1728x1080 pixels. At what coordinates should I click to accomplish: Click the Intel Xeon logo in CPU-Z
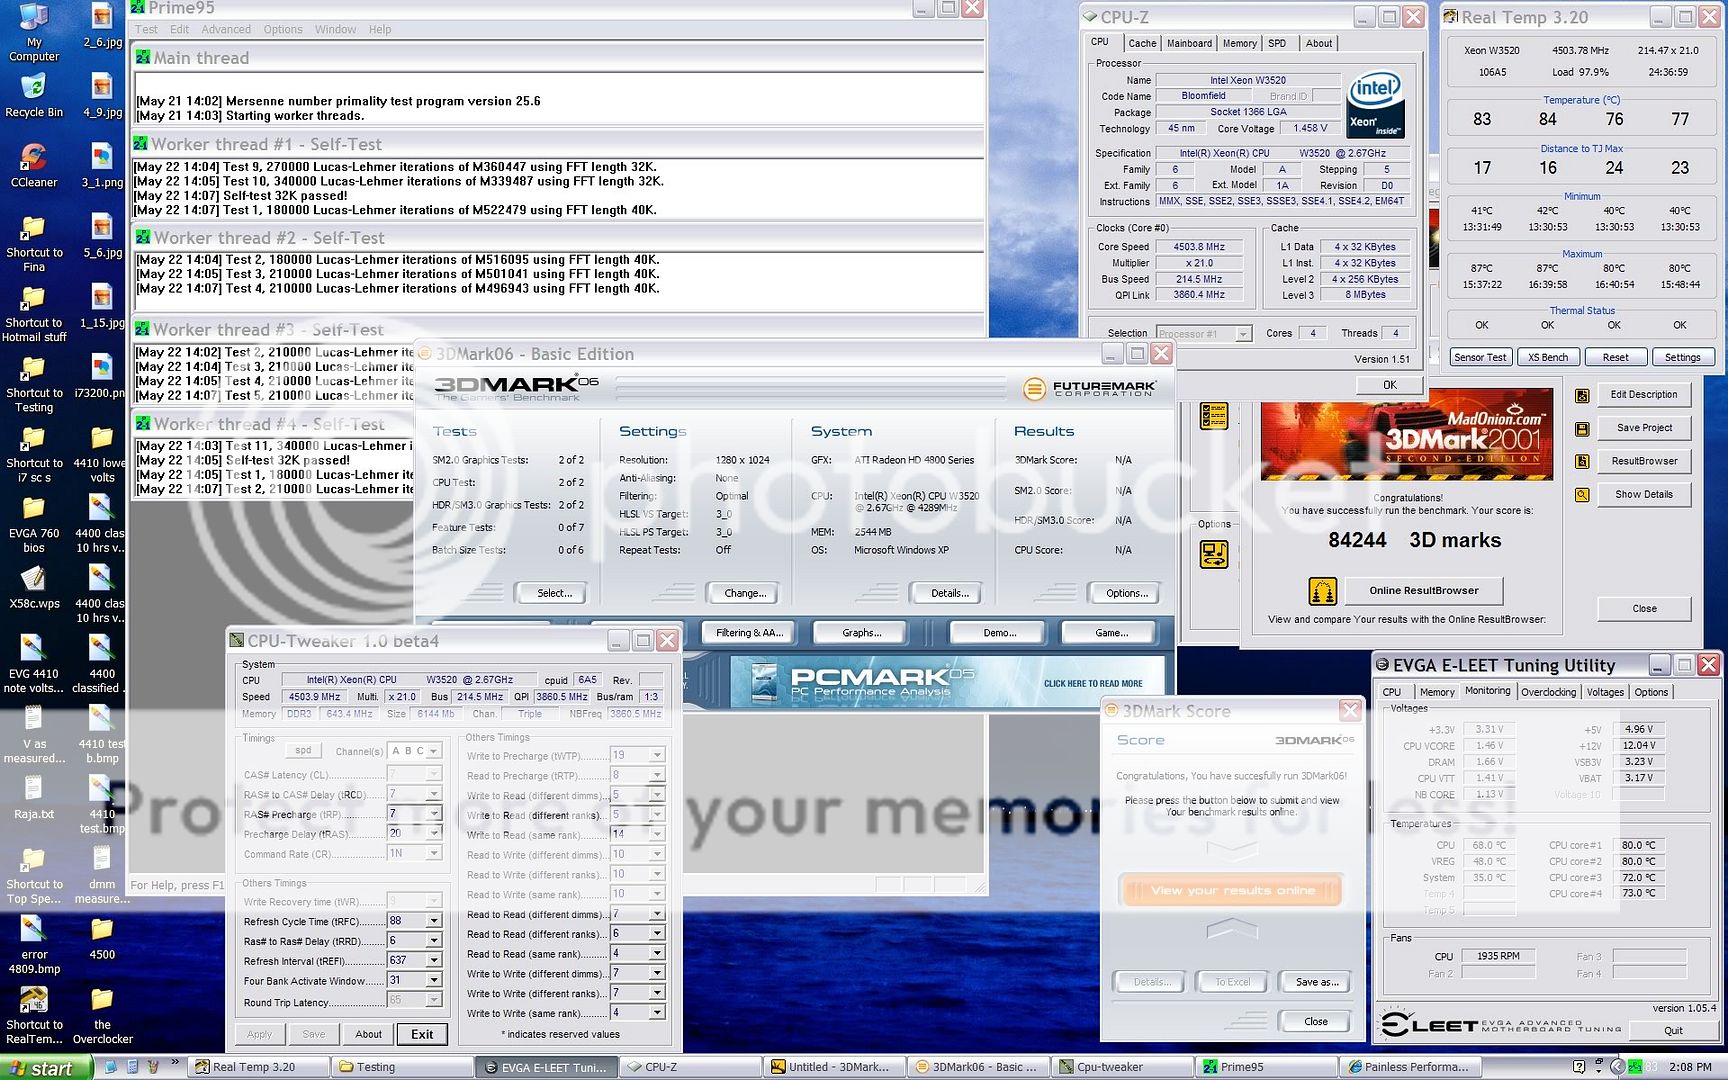(x=1376, y=103)
